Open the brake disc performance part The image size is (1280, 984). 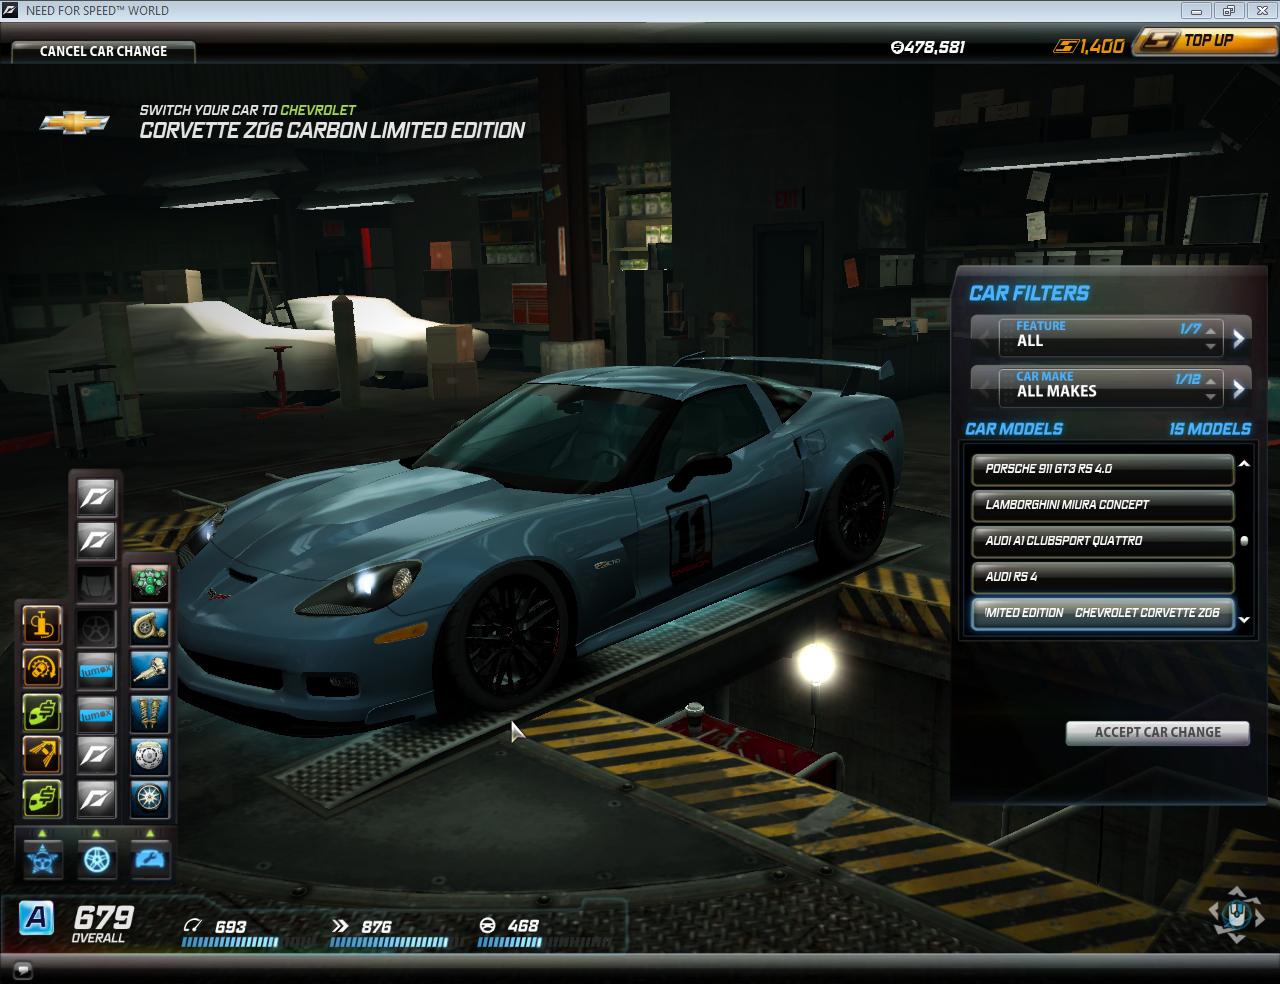coord(150,755)
